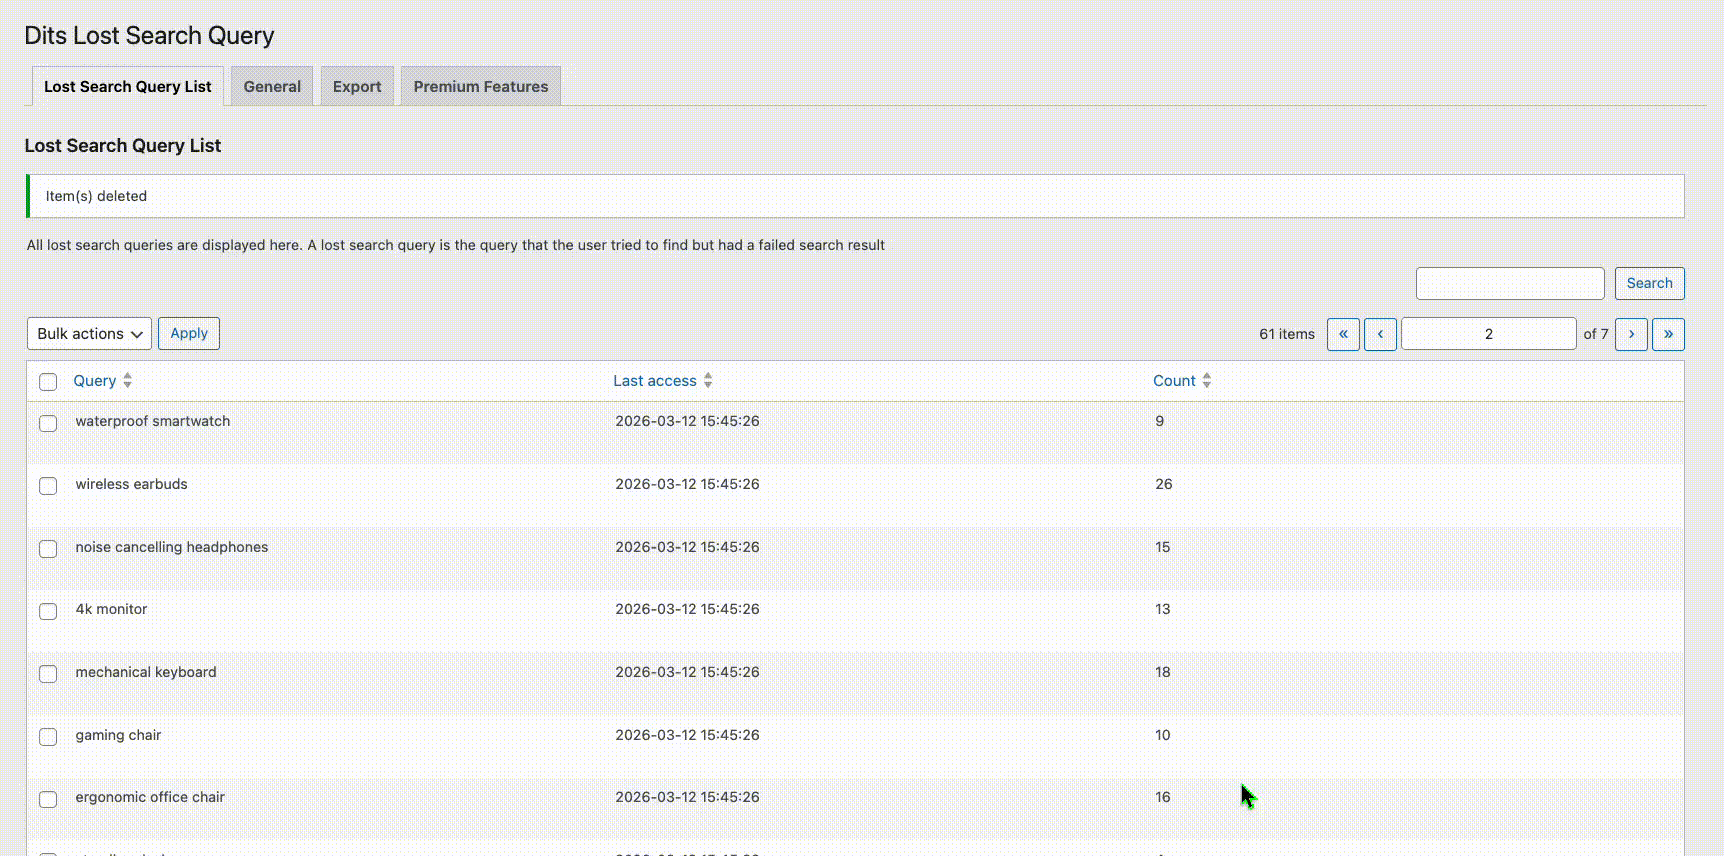This screenshot has width=1724, height=856.
Task: Check the waterproof smartwatch row
Action: click(x=48, y=423)
